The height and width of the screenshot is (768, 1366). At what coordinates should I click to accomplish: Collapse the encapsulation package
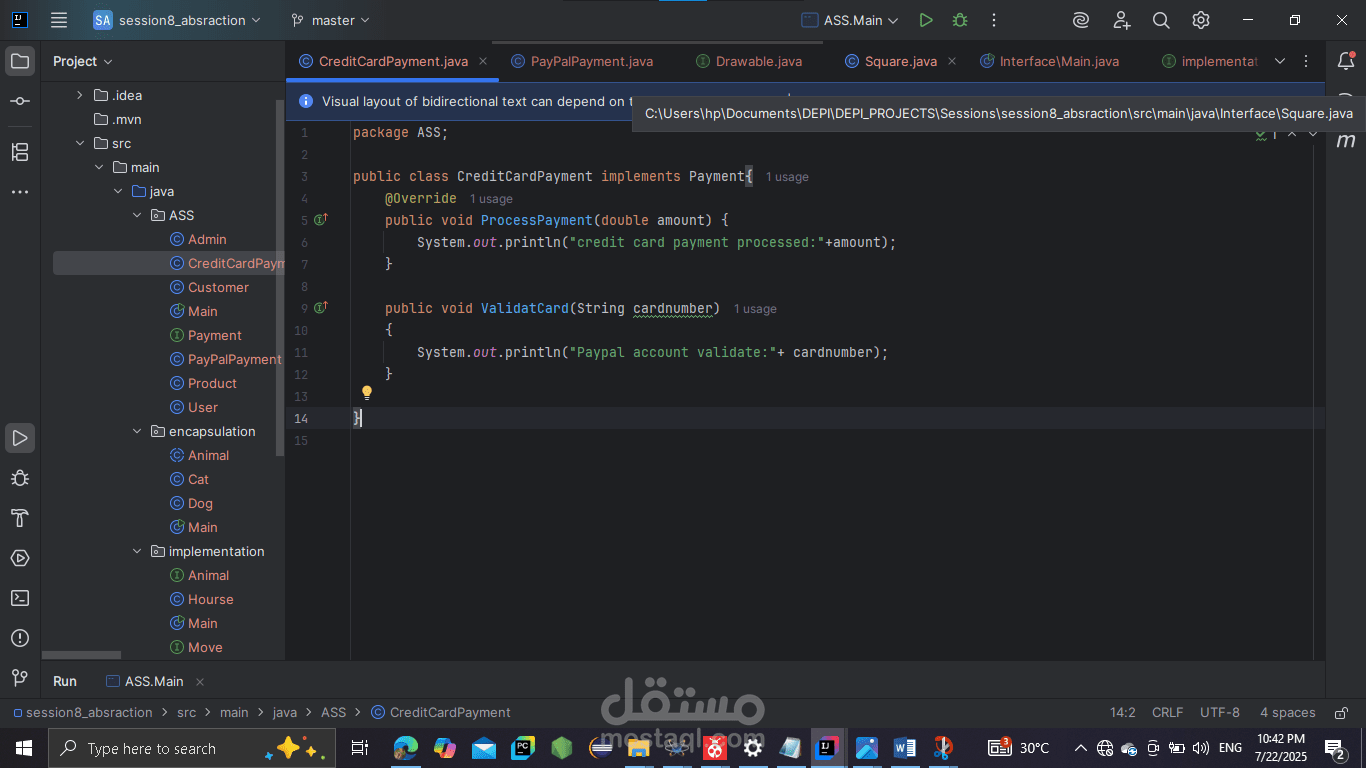coord(138,432)
